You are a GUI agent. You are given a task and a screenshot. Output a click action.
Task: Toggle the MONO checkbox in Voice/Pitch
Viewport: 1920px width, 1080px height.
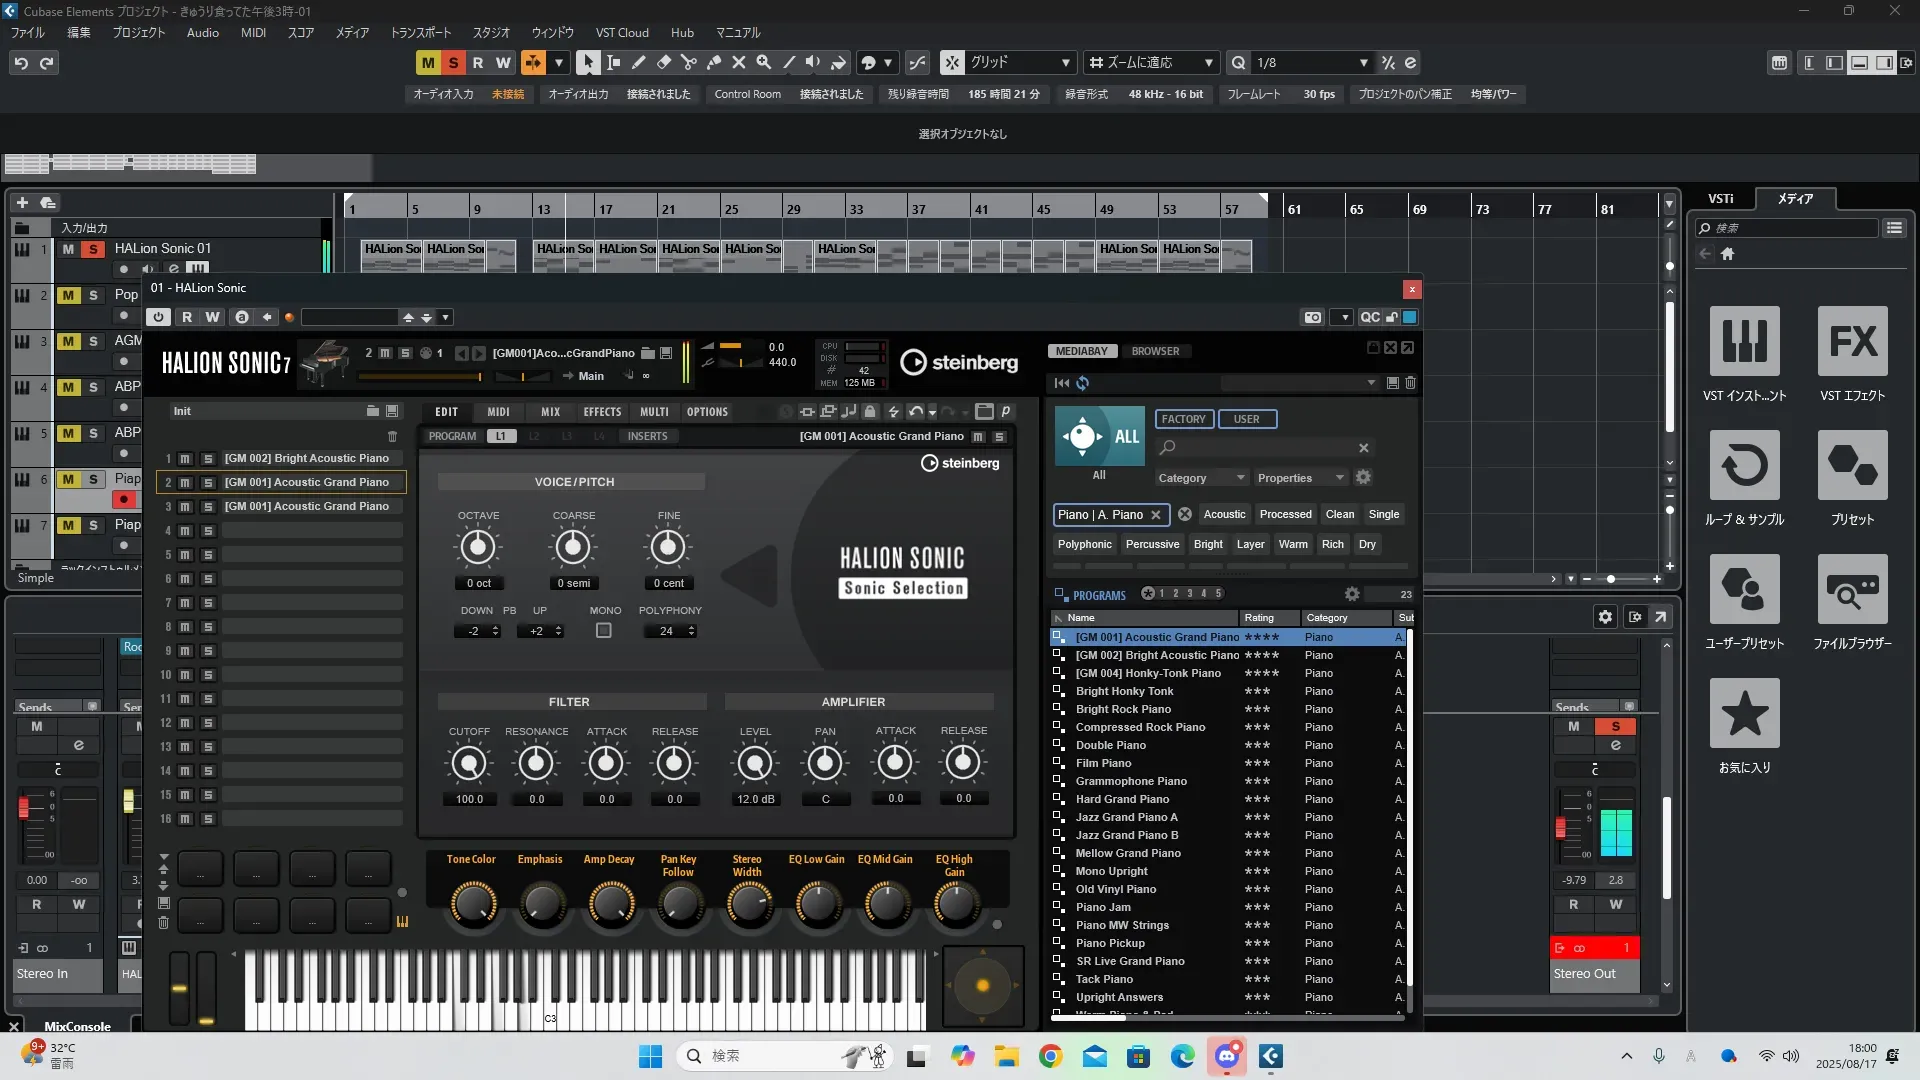(604, 631)
